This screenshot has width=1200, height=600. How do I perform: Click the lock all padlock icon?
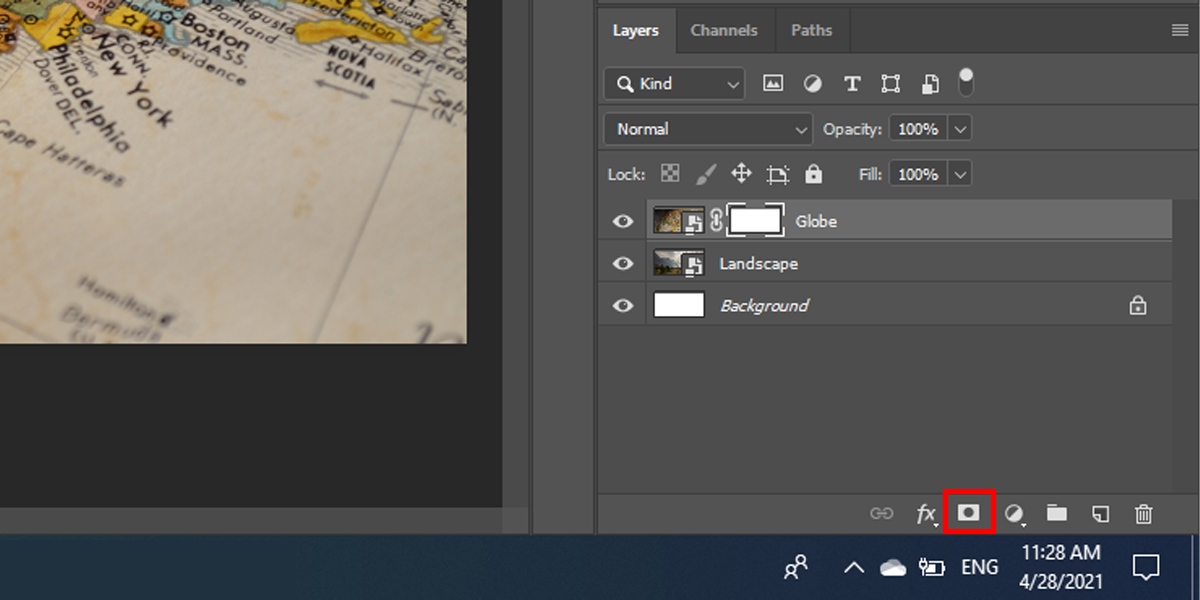(x=814, y=174)
